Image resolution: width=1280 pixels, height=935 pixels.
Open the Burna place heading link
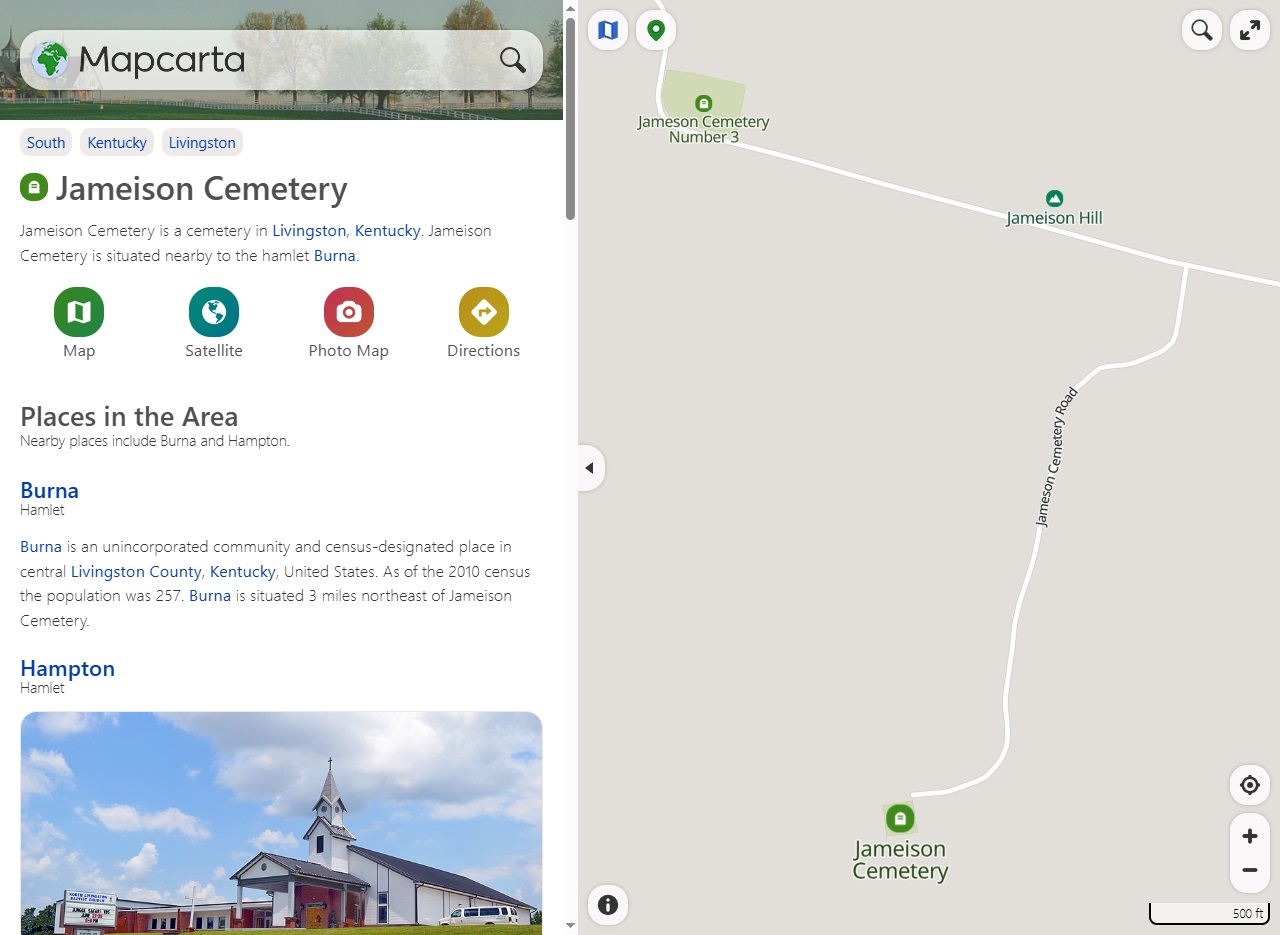click(x=49, y=490)
